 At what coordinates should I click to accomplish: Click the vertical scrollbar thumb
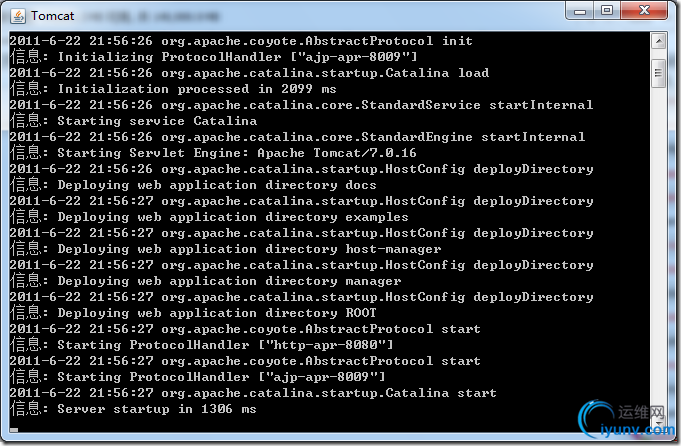pos(659,73)
